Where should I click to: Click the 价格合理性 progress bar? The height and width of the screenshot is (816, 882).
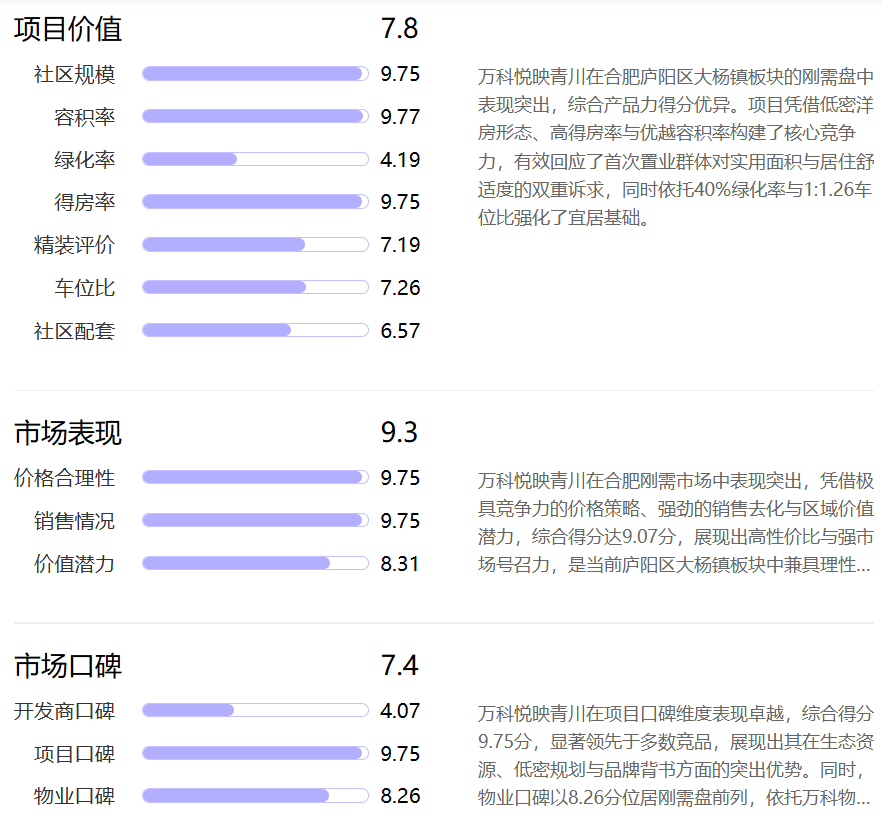(255, 477)
